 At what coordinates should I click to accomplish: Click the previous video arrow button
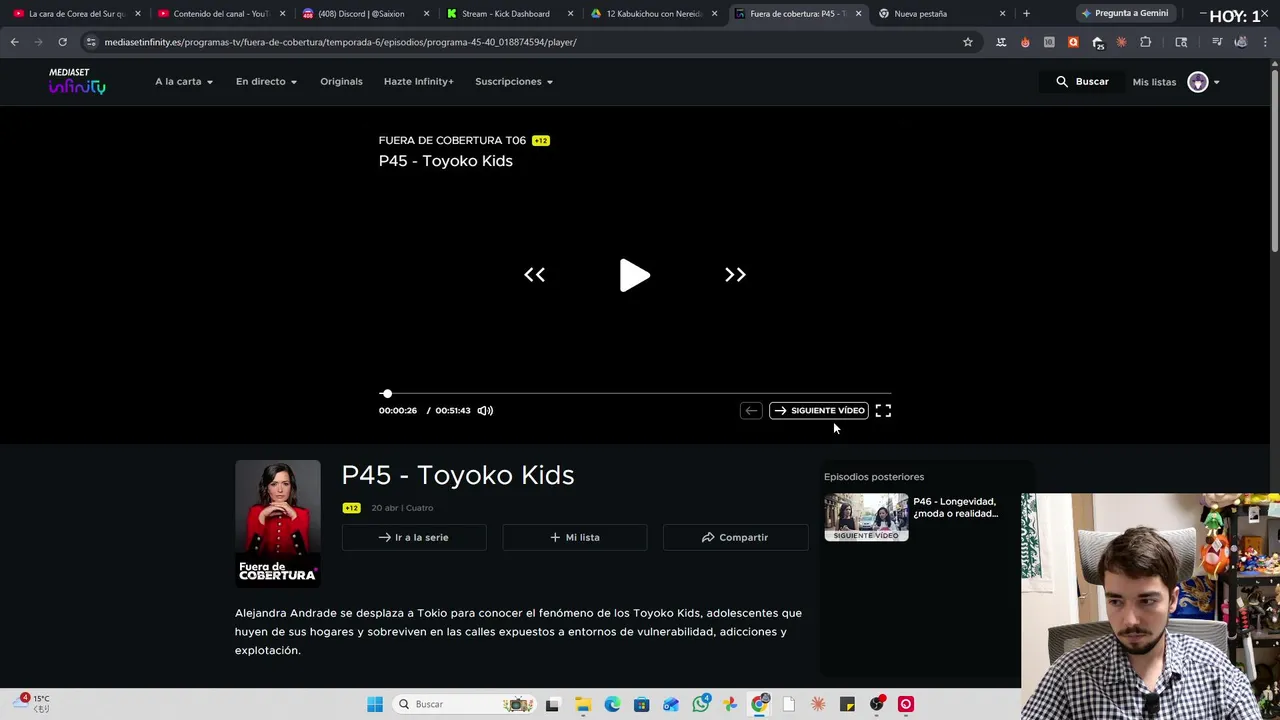point(751,410)
